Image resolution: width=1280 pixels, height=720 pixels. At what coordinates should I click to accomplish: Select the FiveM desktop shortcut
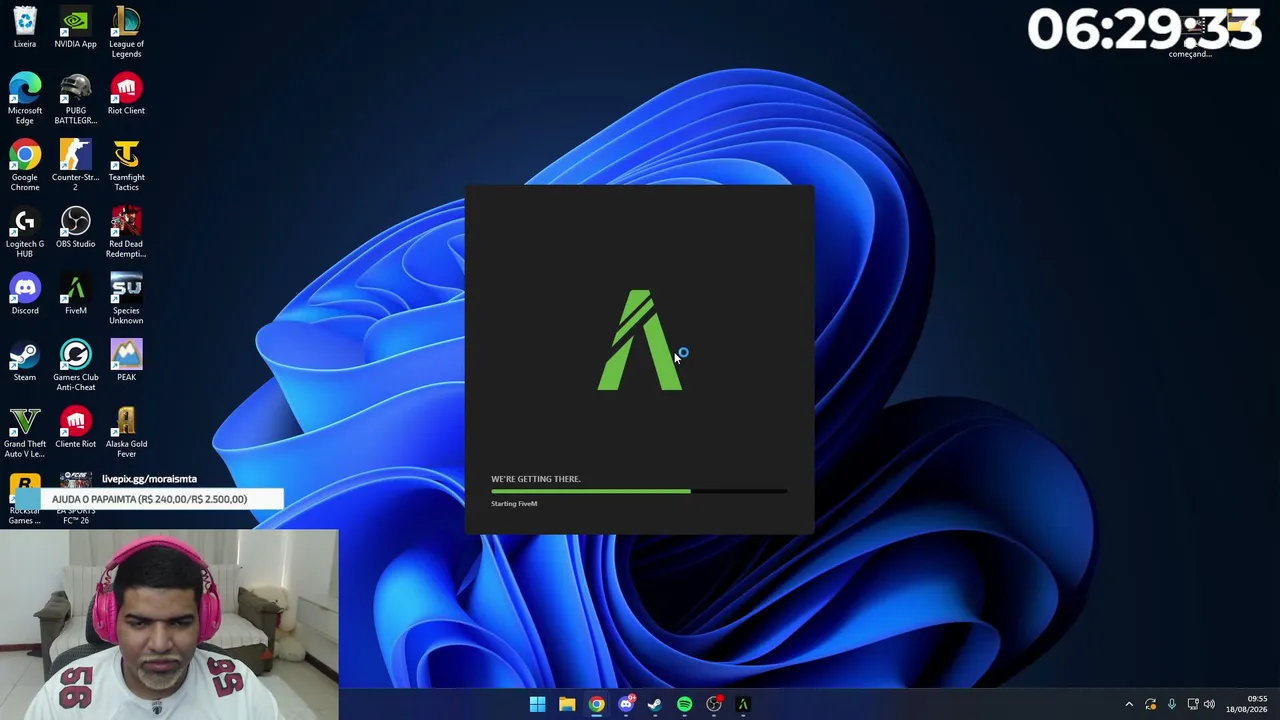pos(75,294)
